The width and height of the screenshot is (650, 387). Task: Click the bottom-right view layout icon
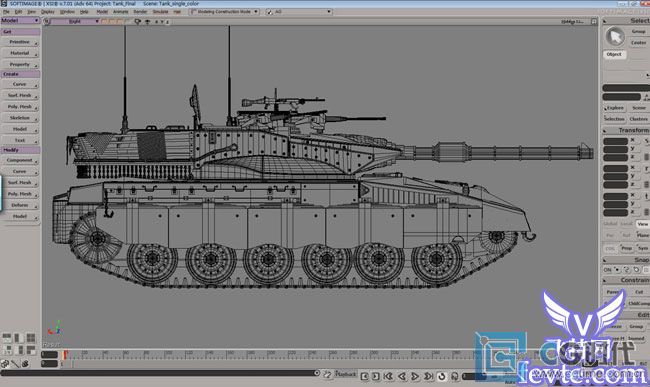[x=31, y=350]
